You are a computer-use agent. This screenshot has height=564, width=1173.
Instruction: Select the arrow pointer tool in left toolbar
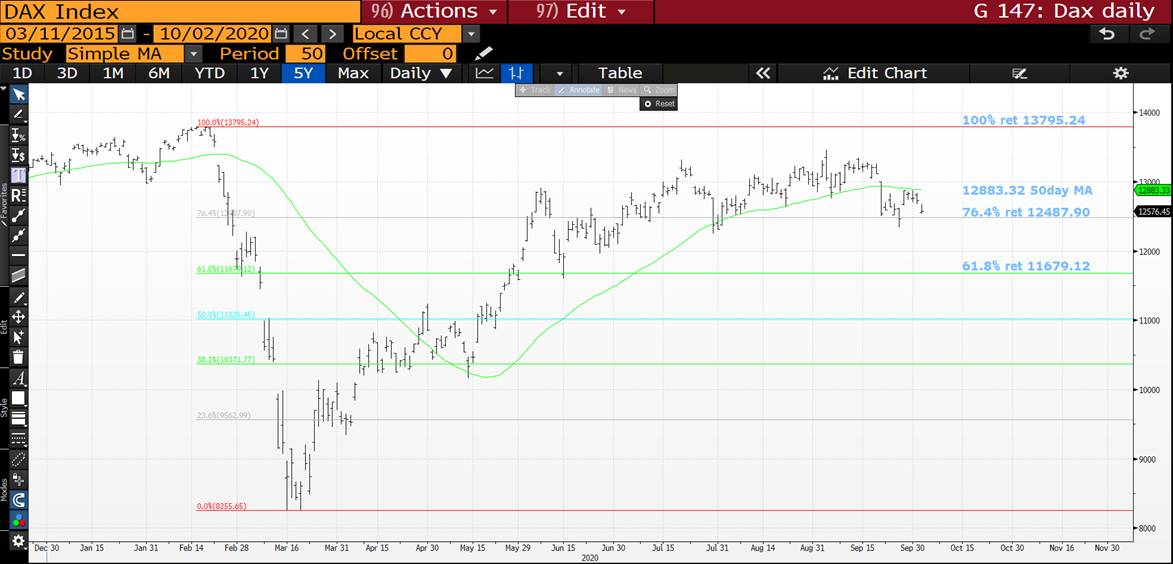(19, 94)
